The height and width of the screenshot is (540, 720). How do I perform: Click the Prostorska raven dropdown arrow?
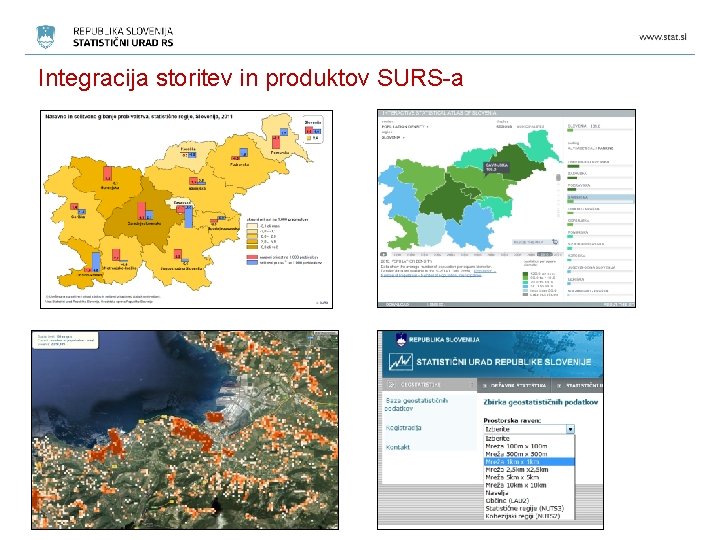click(x=570, y=429)
